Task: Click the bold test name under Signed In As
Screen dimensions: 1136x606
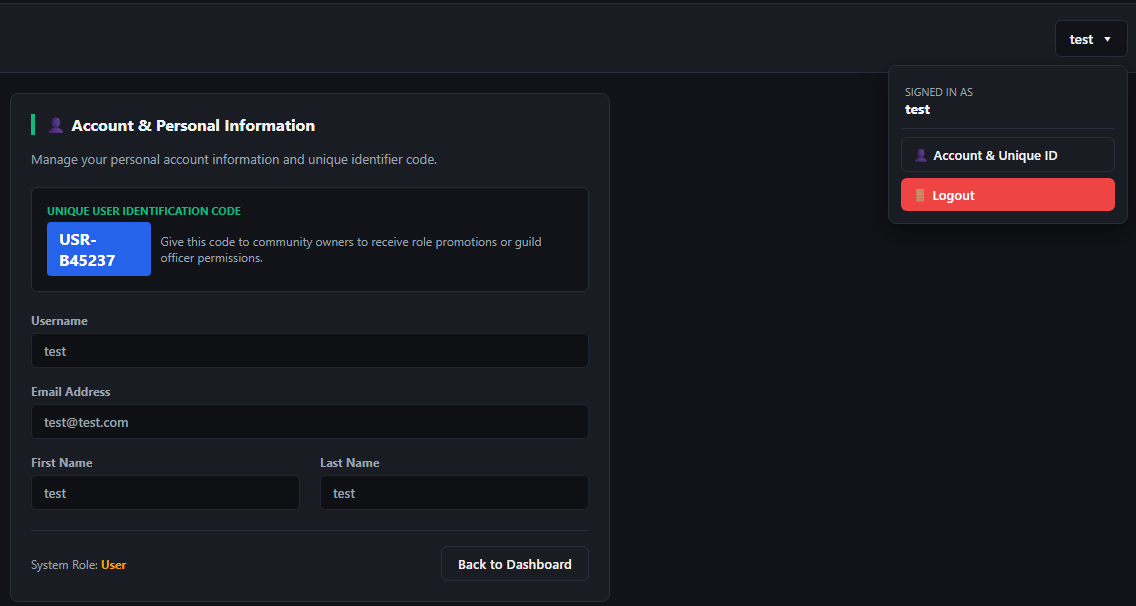Action: [917, 109]
